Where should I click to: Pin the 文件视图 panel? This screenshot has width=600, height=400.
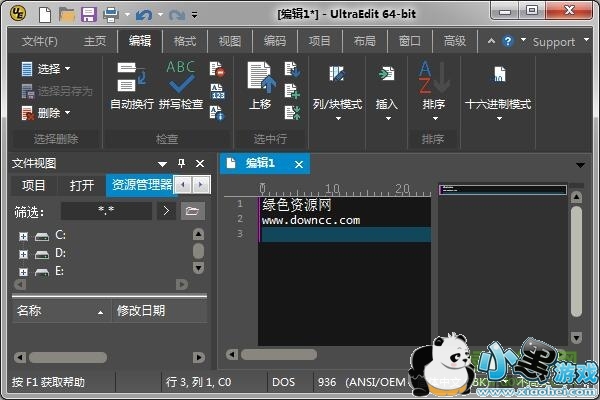tap(181, 163)
